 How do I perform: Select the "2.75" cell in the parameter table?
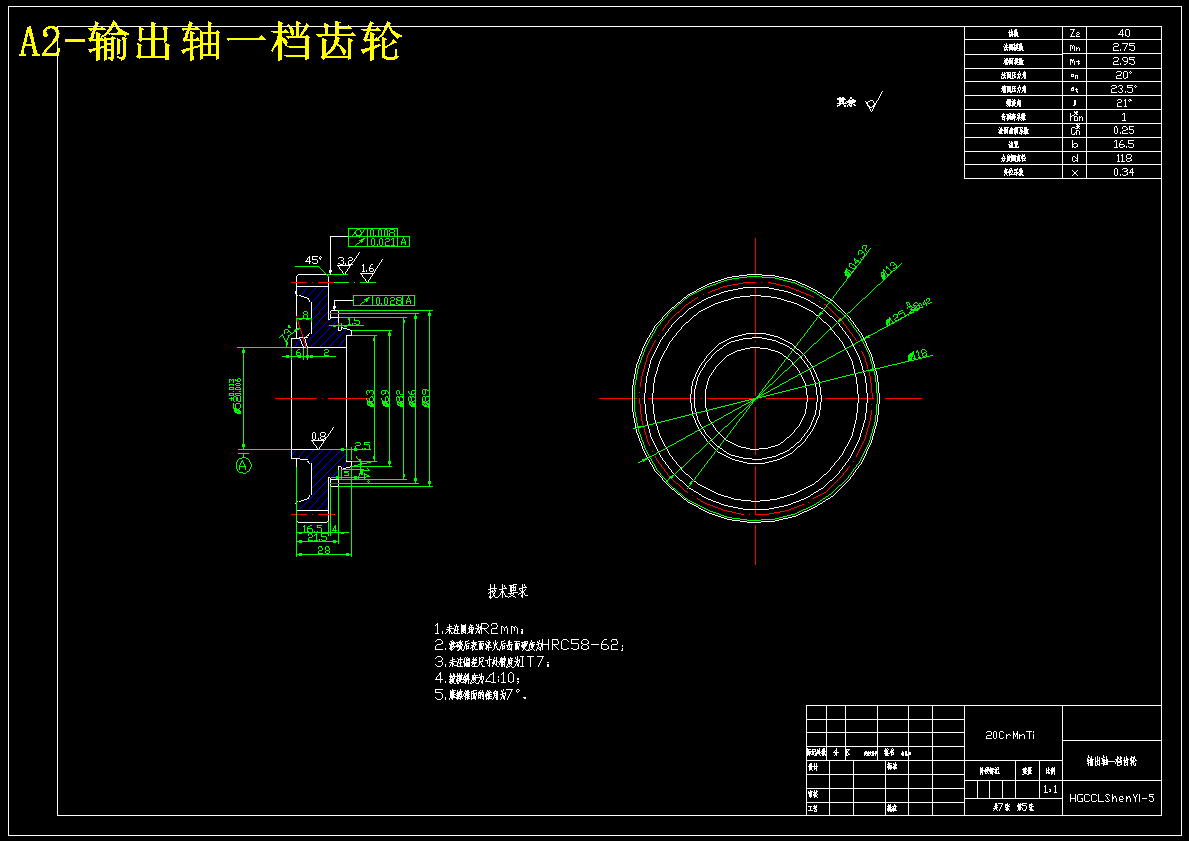coord(1124,47)
